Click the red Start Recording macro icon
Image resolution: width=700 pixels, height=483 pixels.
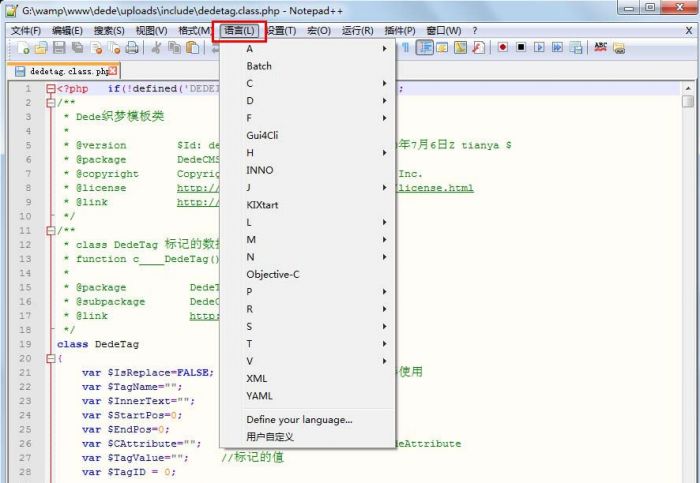point(503,47)
